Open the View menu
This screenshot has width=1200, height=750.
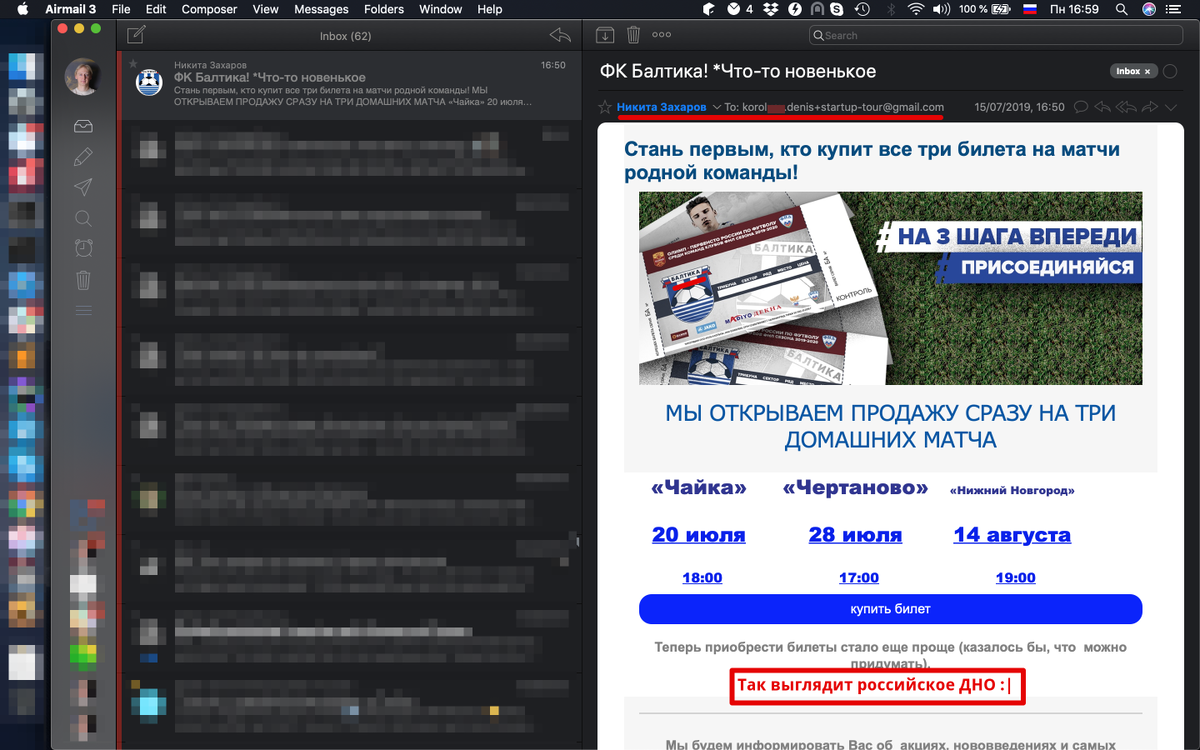[x=266, y=9]
